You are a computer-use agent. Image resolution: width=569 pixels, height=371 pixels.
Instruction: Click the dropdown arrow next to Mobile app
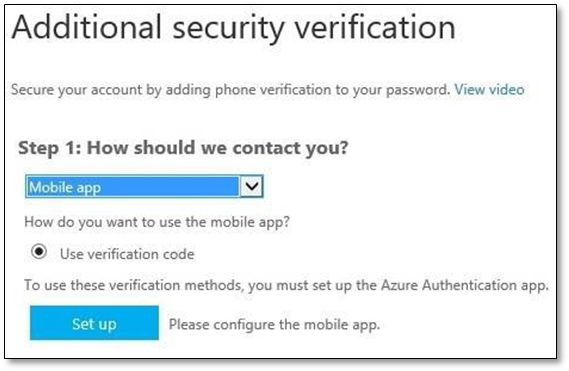[x=251, y=187]
